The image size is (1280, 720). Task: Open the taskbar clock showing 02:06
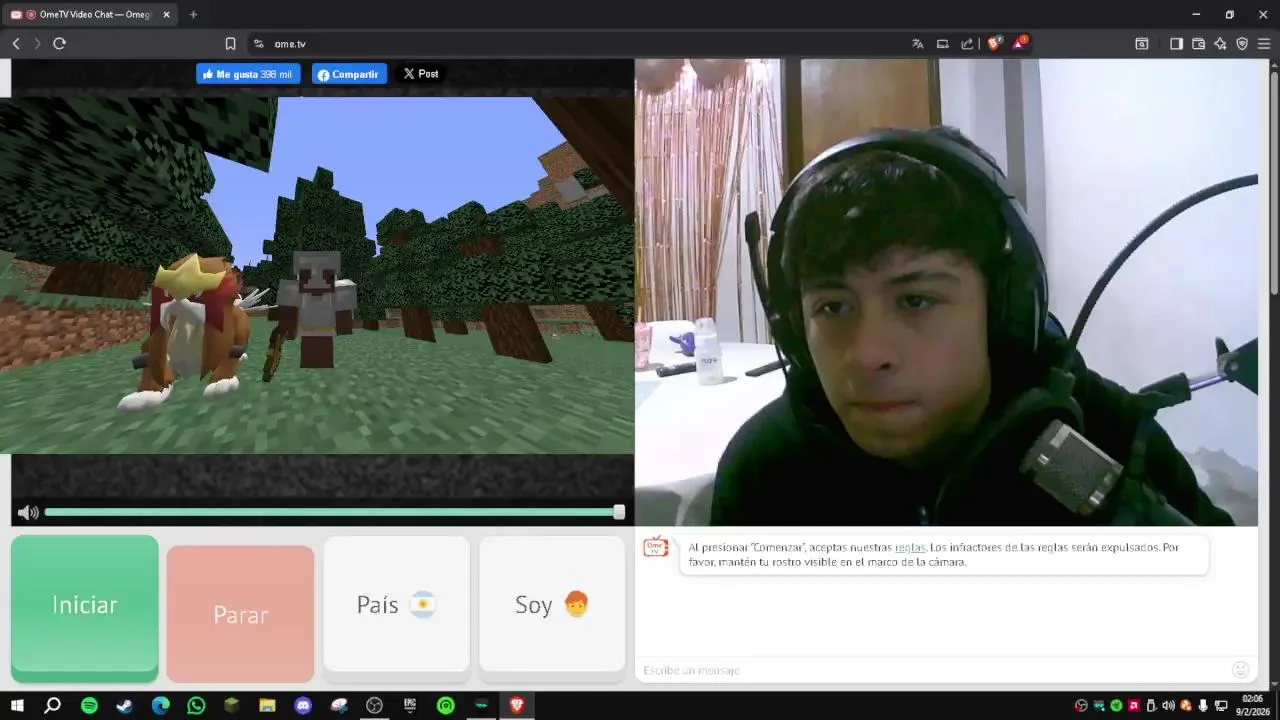click(x=1252, y=705)
